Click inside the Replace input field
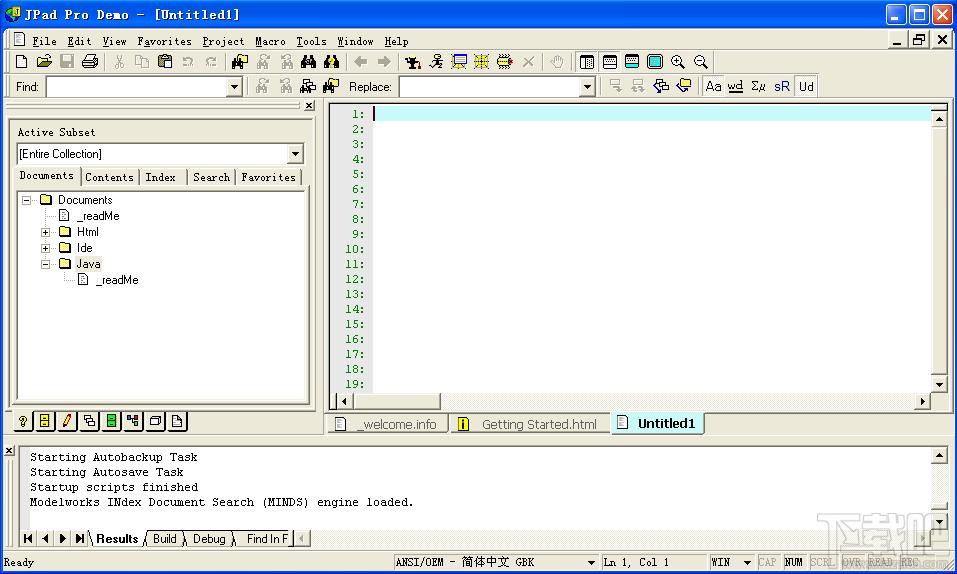This screenshot has width=957, height=574. point(489,87)
